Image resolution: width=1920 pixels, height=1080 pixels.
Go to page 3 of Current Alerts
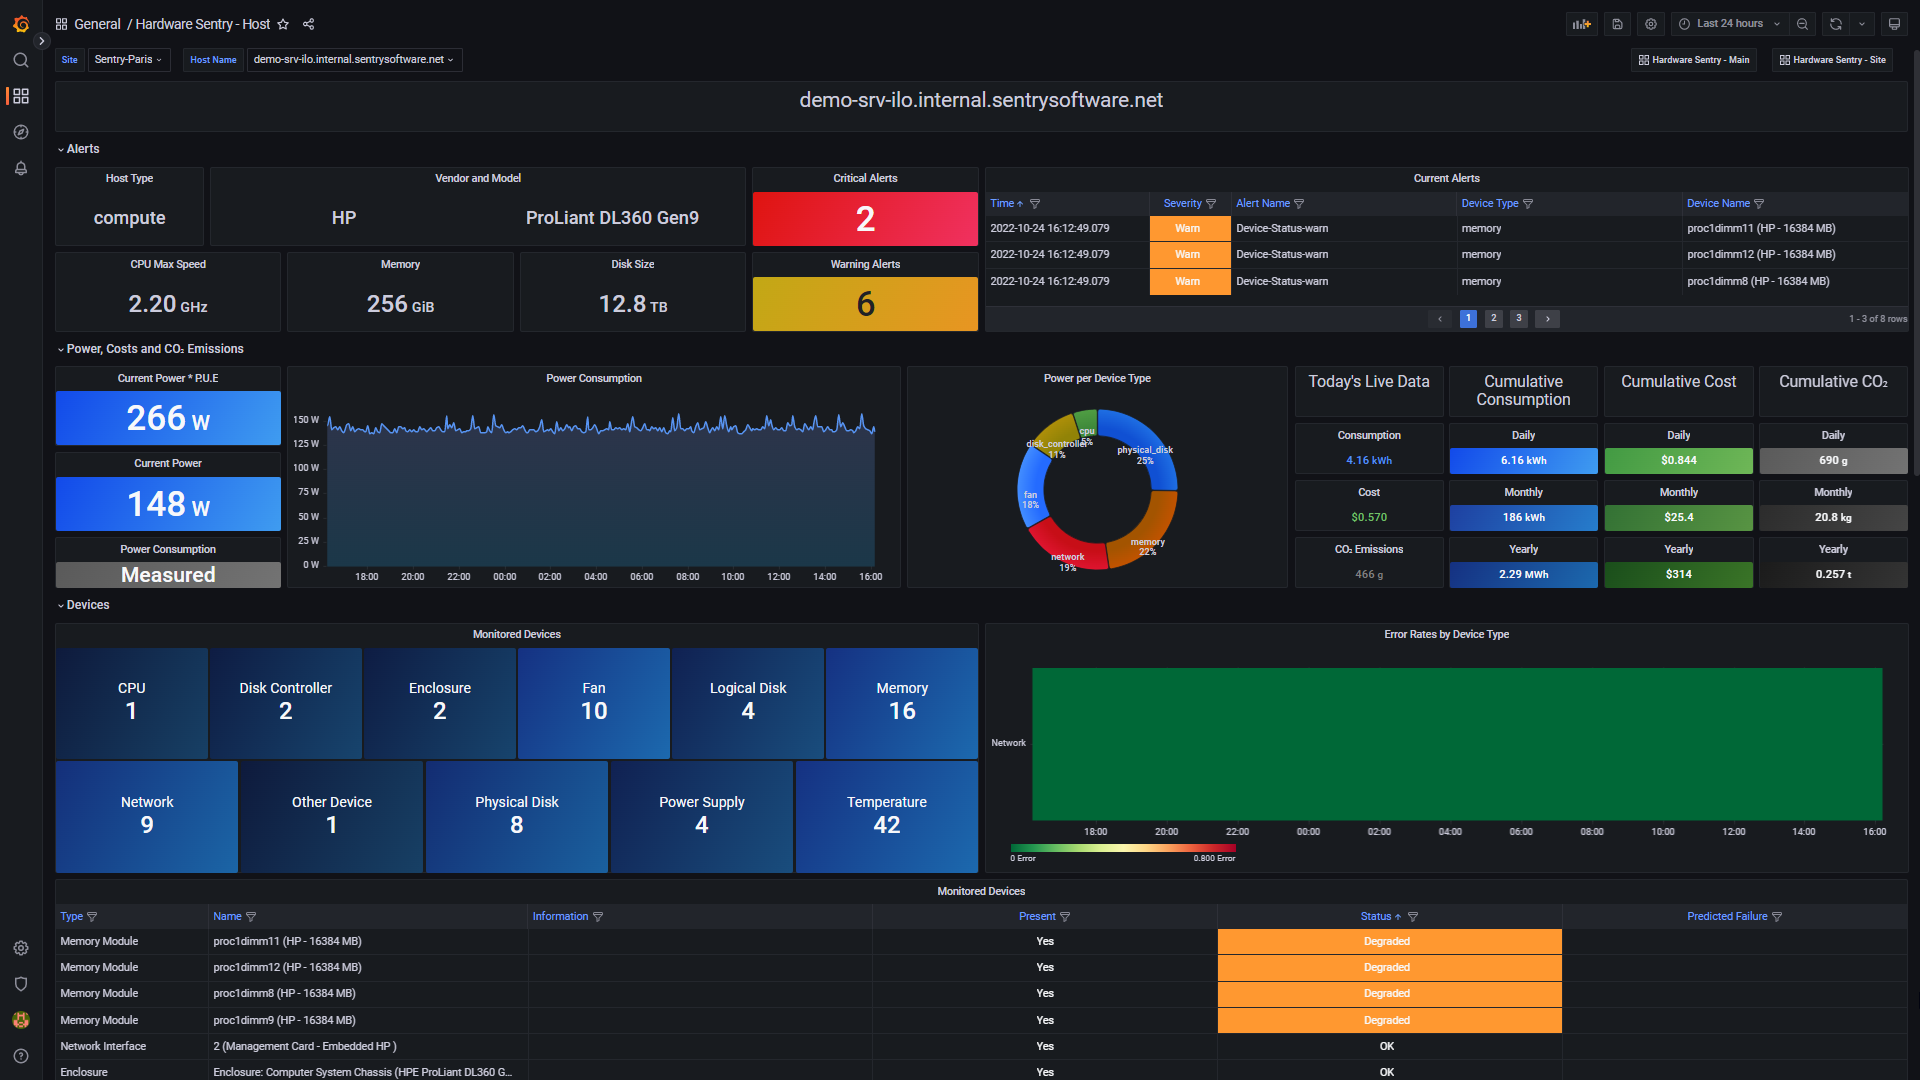1518,318
